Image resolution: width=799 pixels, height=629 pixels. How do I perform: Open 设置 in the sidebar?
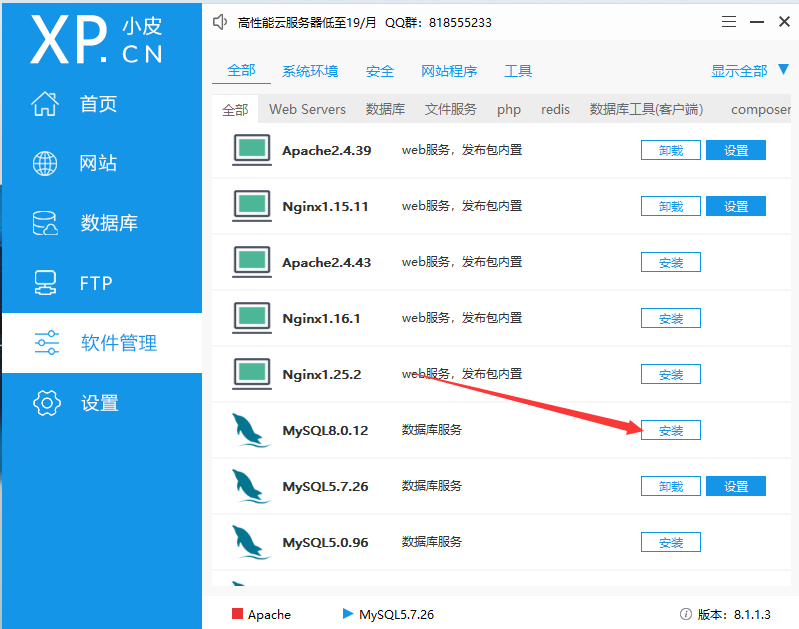tap(99, 403)
